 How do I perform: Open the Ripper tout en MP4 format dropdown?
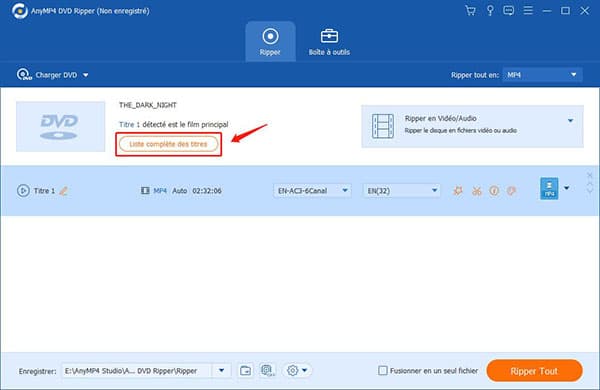click(x=542, y=75)
